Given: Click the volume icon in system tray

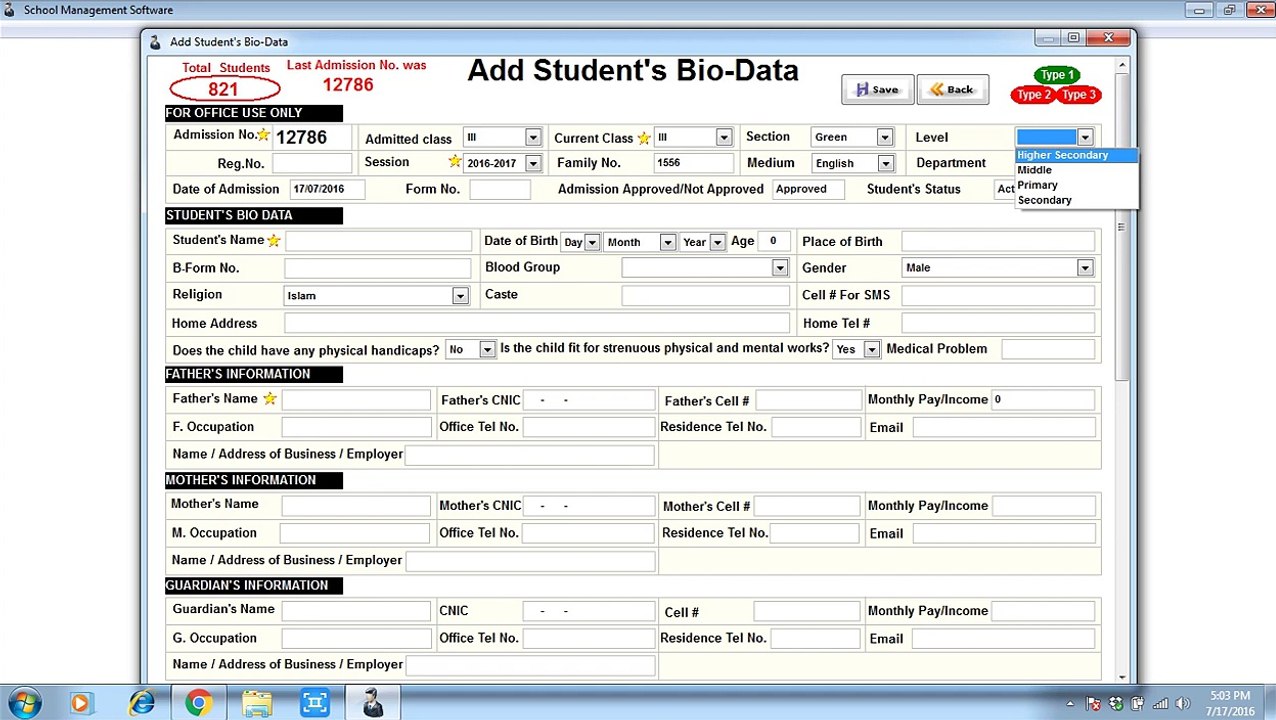Looking at the screenshot, I should click(x=1182, y=704).
